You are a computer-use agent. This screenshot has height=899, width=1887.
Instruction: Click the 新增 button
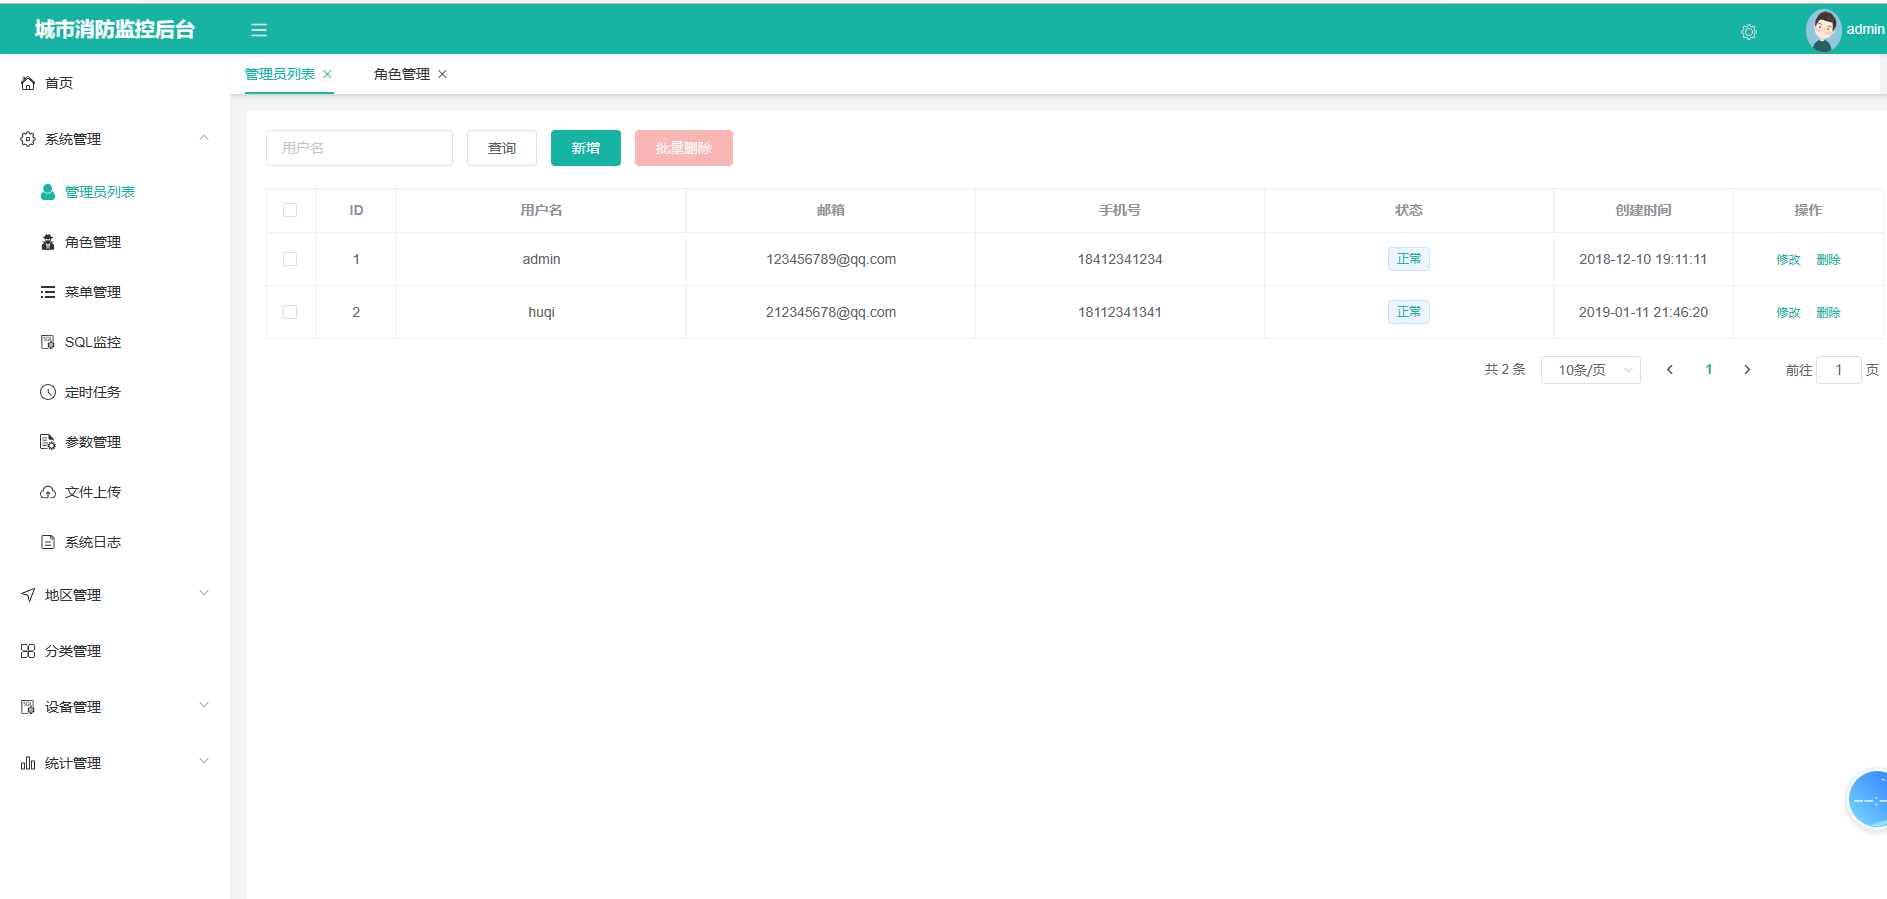tap(585, 148)
